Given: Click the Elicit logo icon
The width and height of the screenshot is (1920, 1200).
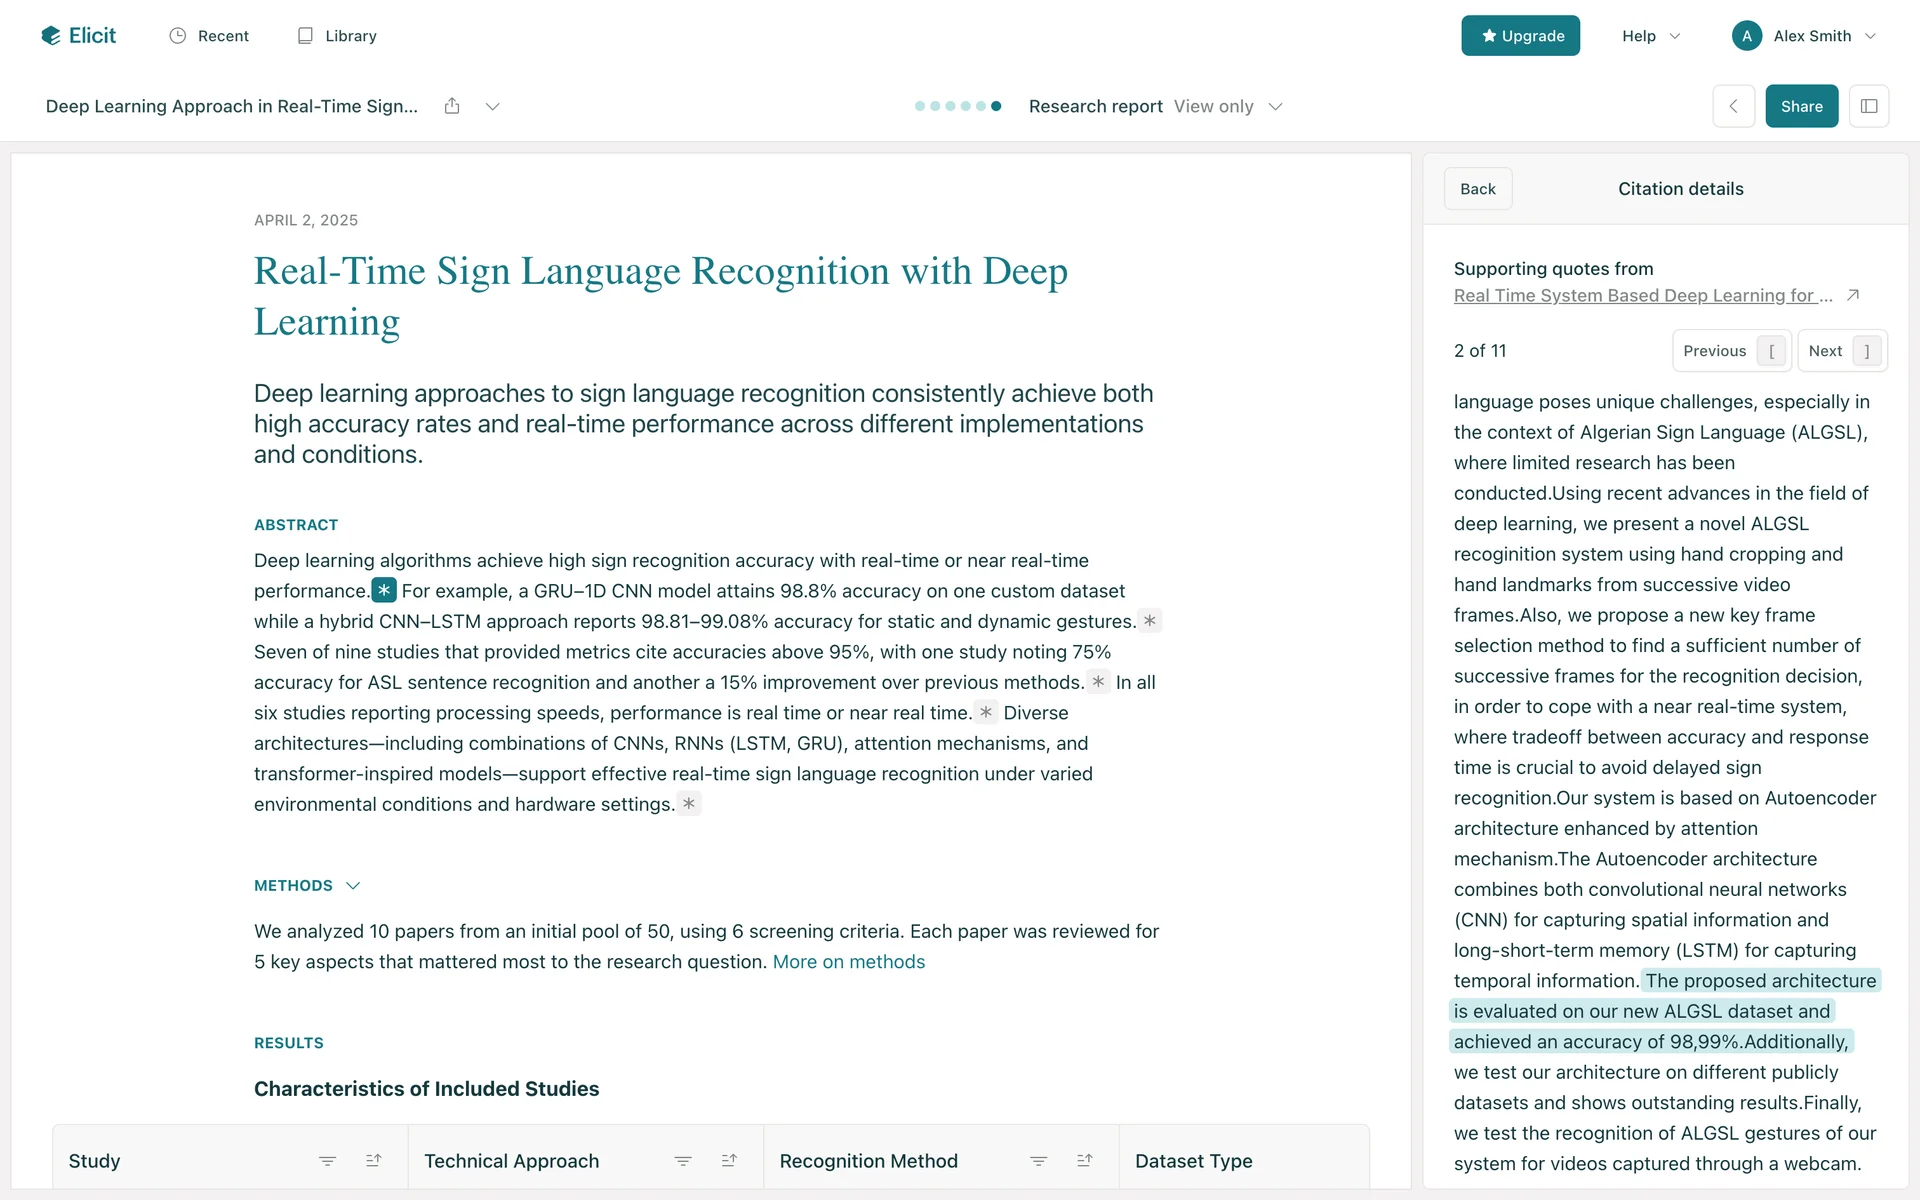Looking at the screenshot, I should pos(51,36).
